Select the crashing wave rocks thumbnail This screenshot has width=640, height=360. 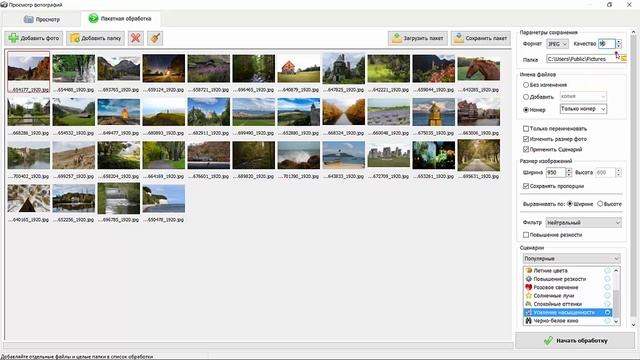pos(298,155)
